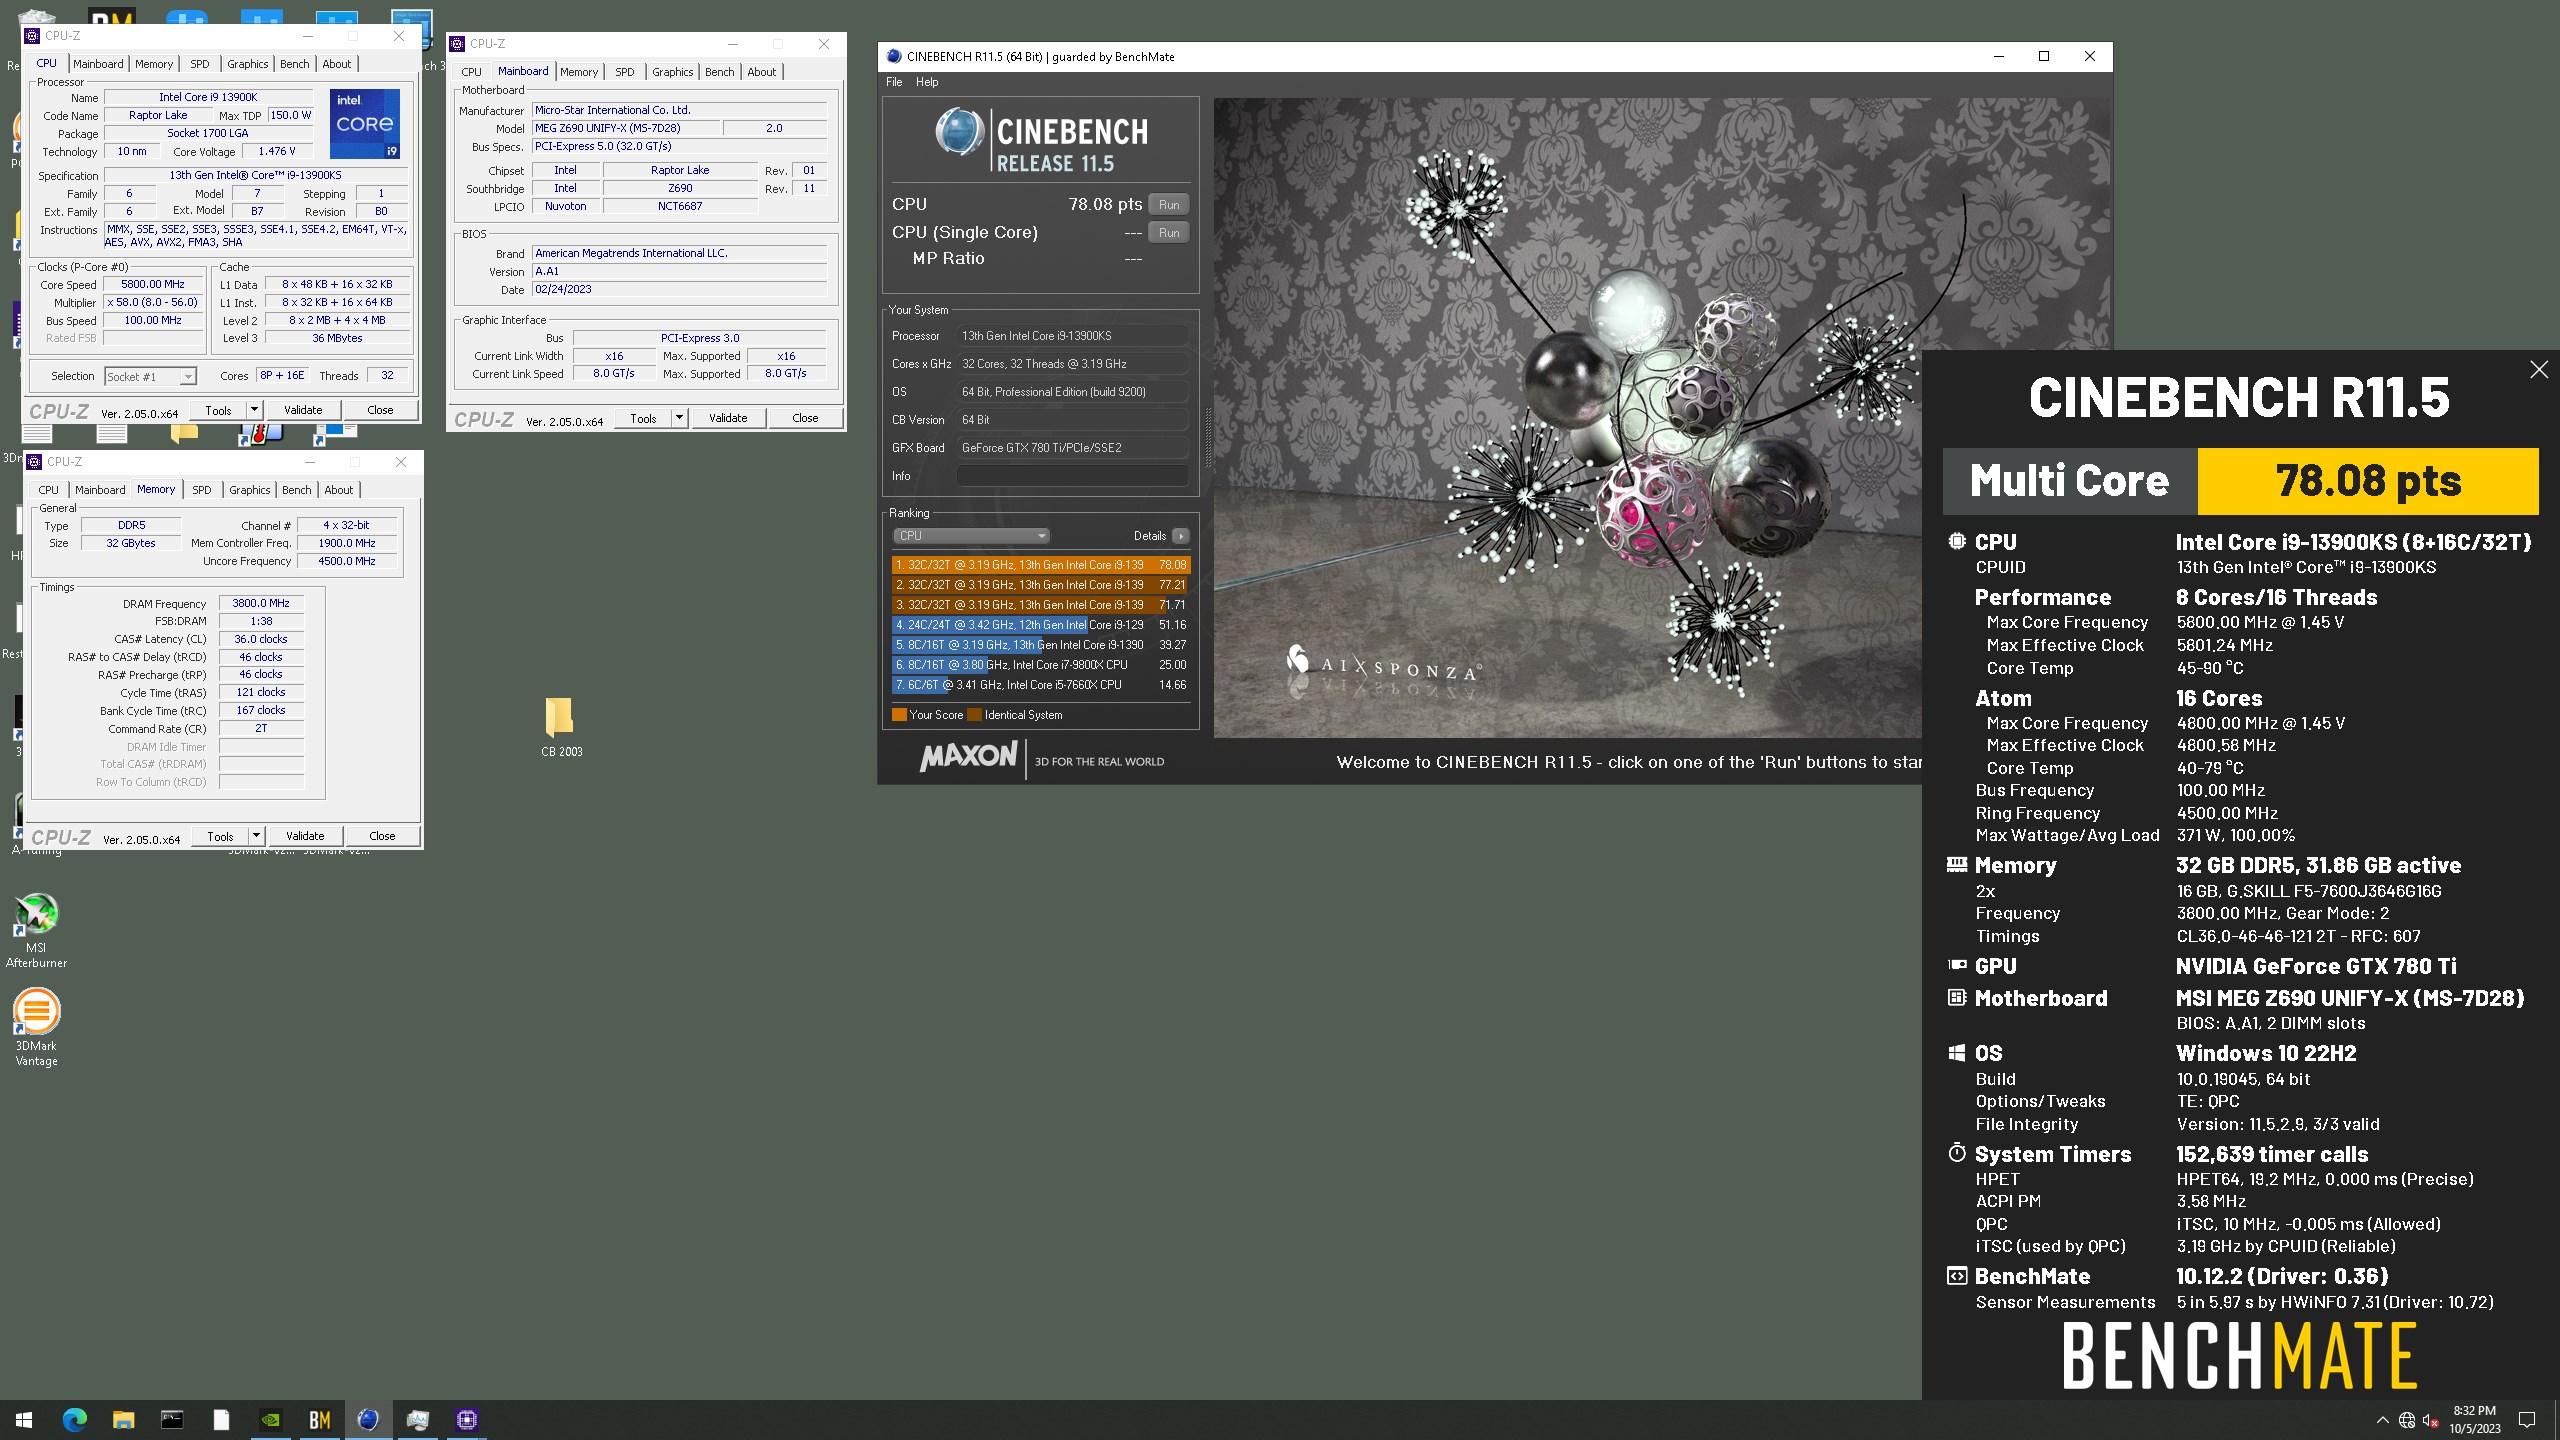Click the DRAM Frequency 3800.0 MHz value
This screenshot has height=1440, width=2560.
pyautogui.click(x=261, y=604)
